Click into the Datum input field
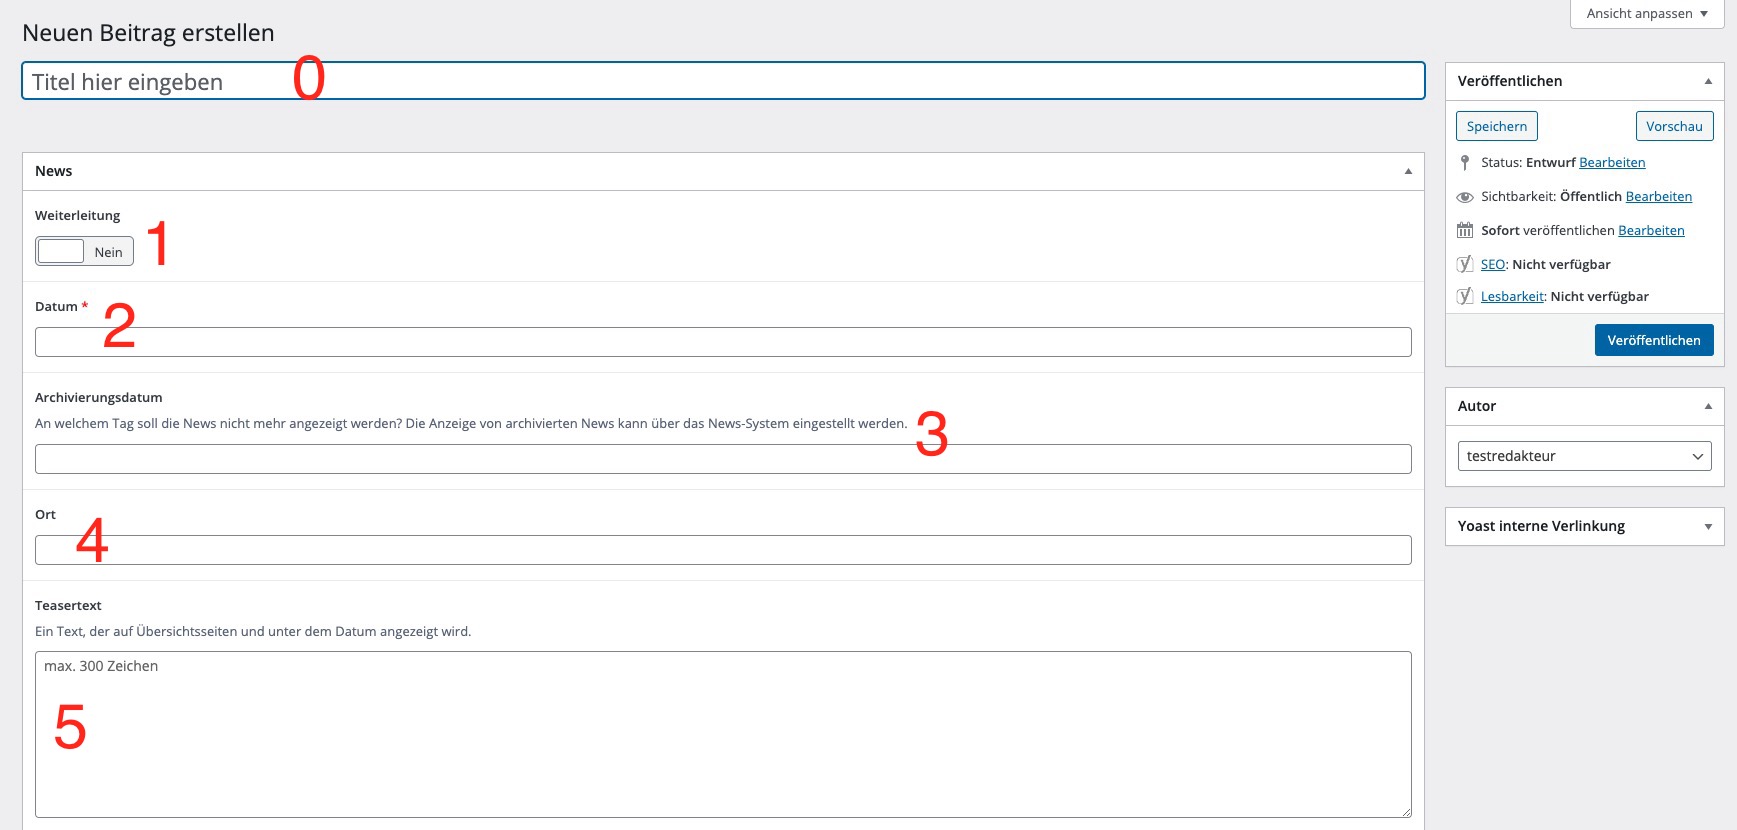1737x830 pixels. point(722,342)
